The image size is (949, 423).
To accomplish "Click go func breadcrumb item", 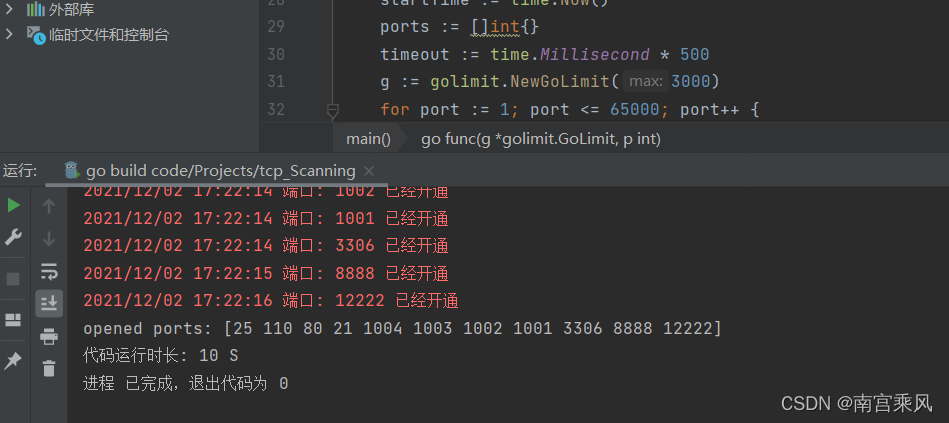I will click(541, 139).
